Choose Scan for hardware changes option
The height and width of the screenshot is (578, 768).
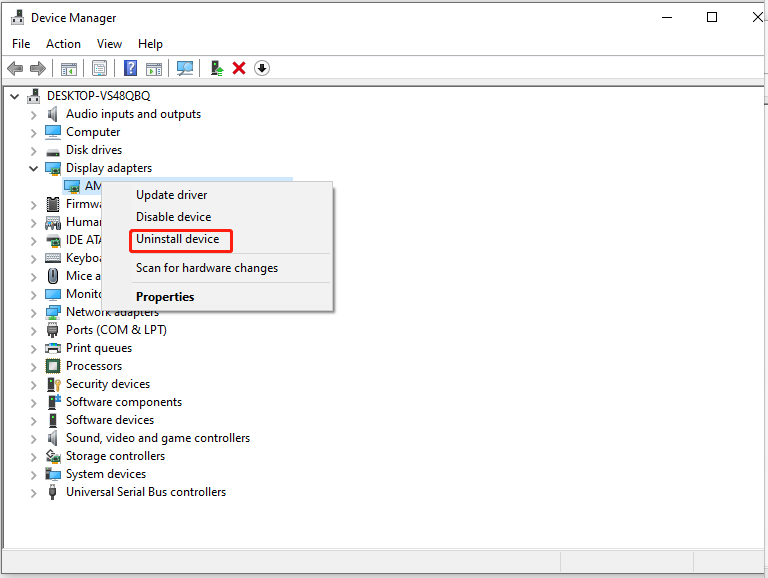coord(207,268)
